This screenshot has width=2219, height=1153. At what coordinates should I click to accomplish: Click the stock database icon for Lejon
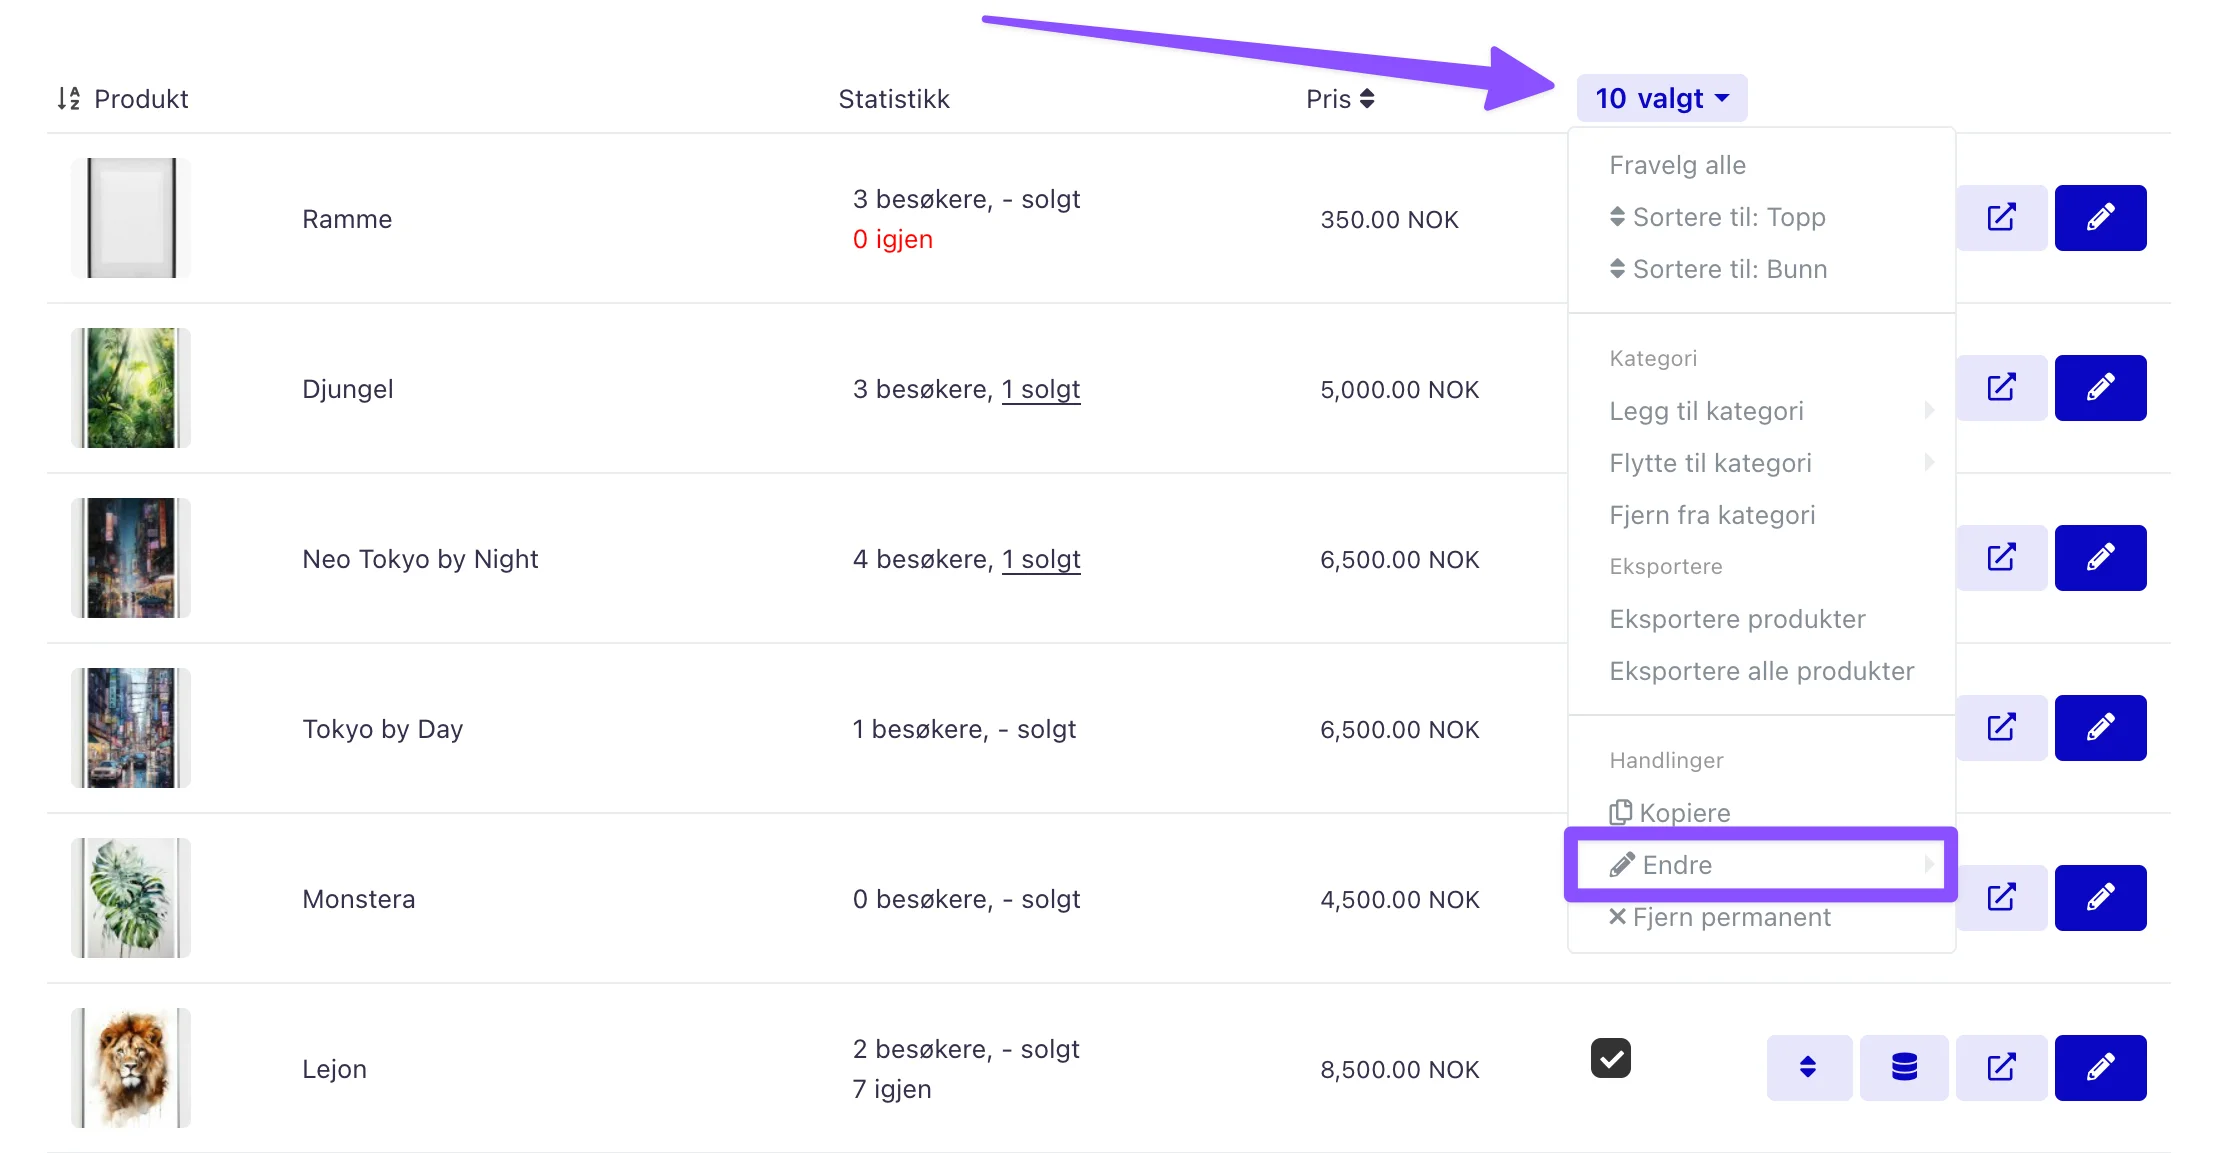click(x=1904, y=1068)
